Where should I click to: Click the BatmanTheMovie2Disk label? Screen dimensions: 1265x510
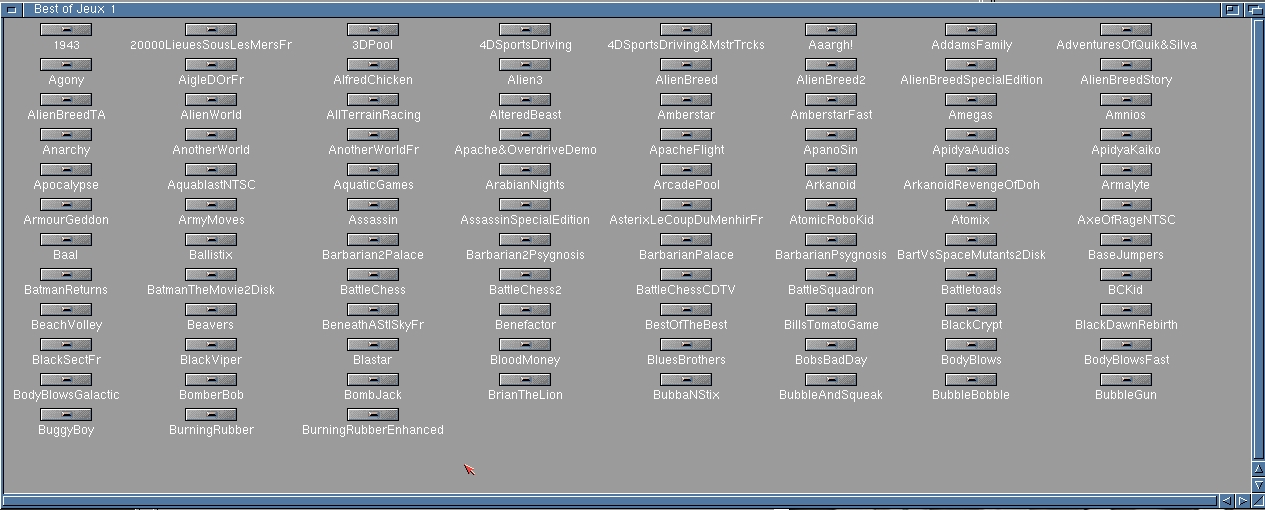click(x=211, y=290)
